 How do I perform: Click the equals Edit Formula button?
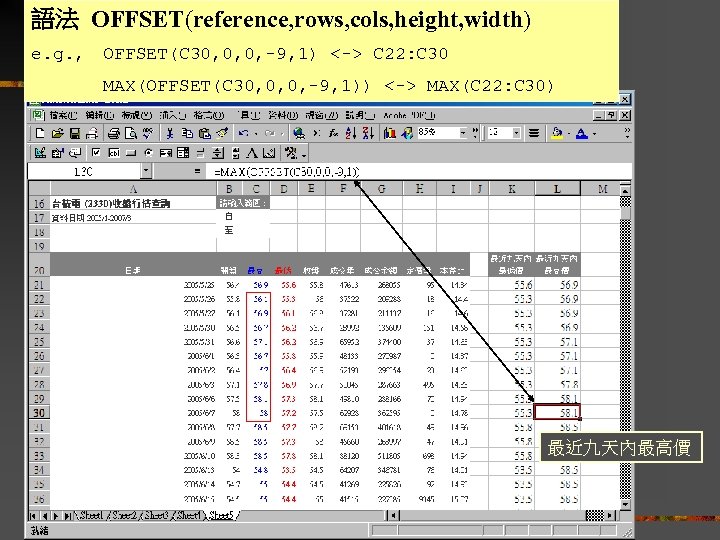(x=197, y=172)
